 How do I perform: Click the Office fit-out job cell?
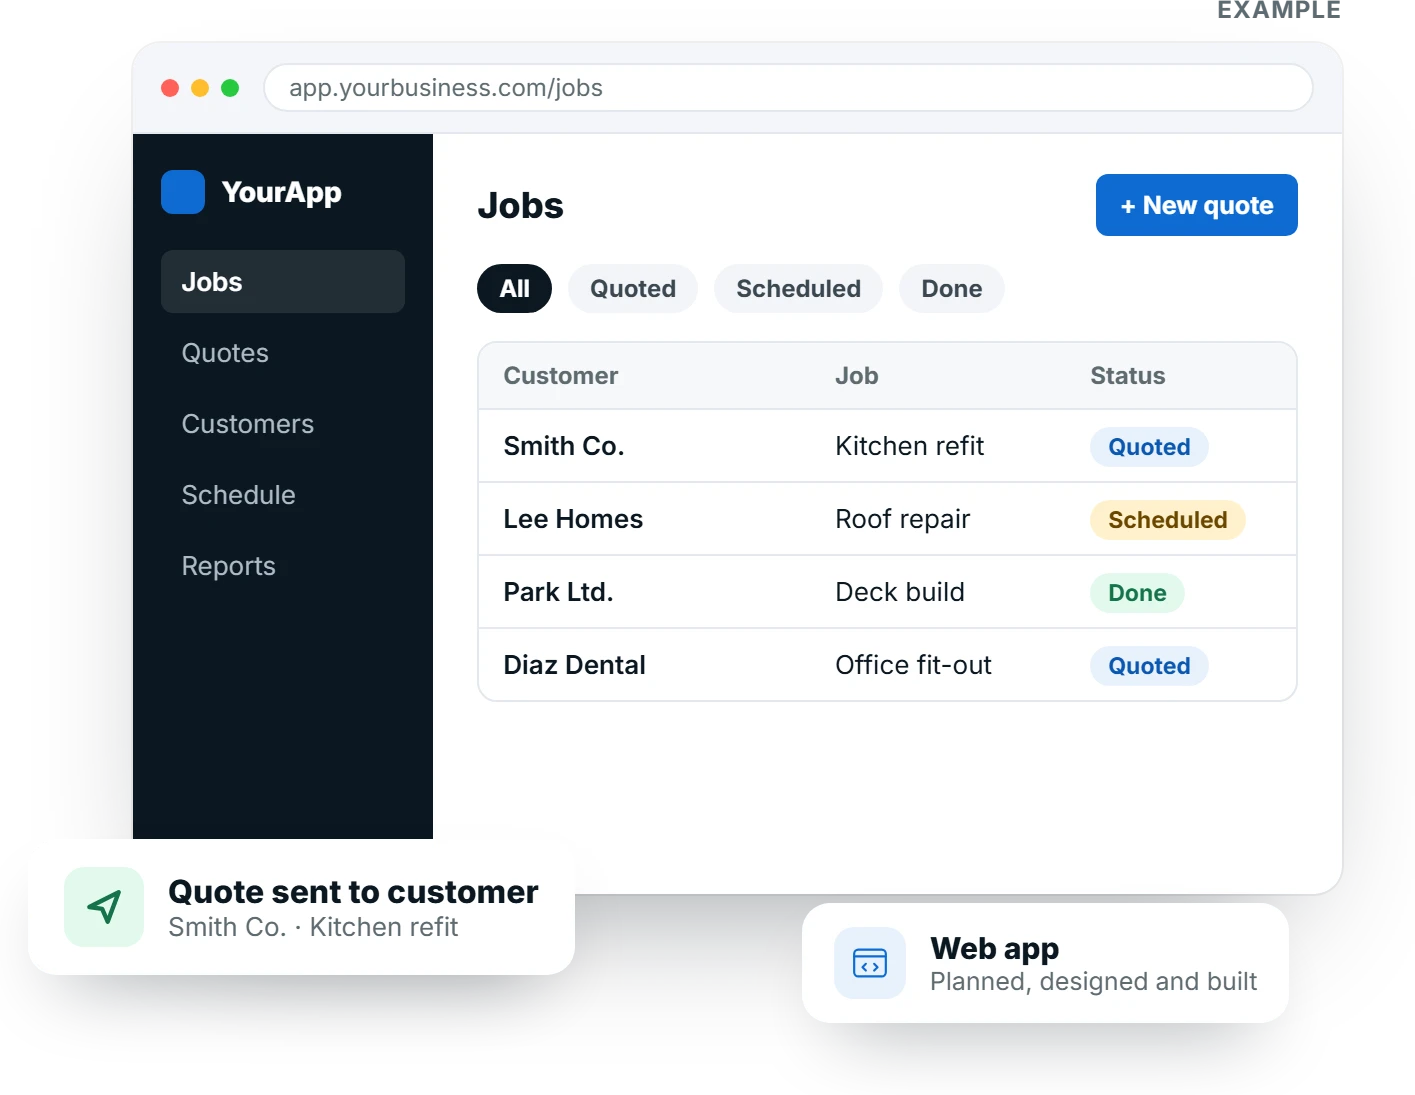pos(914,665)
